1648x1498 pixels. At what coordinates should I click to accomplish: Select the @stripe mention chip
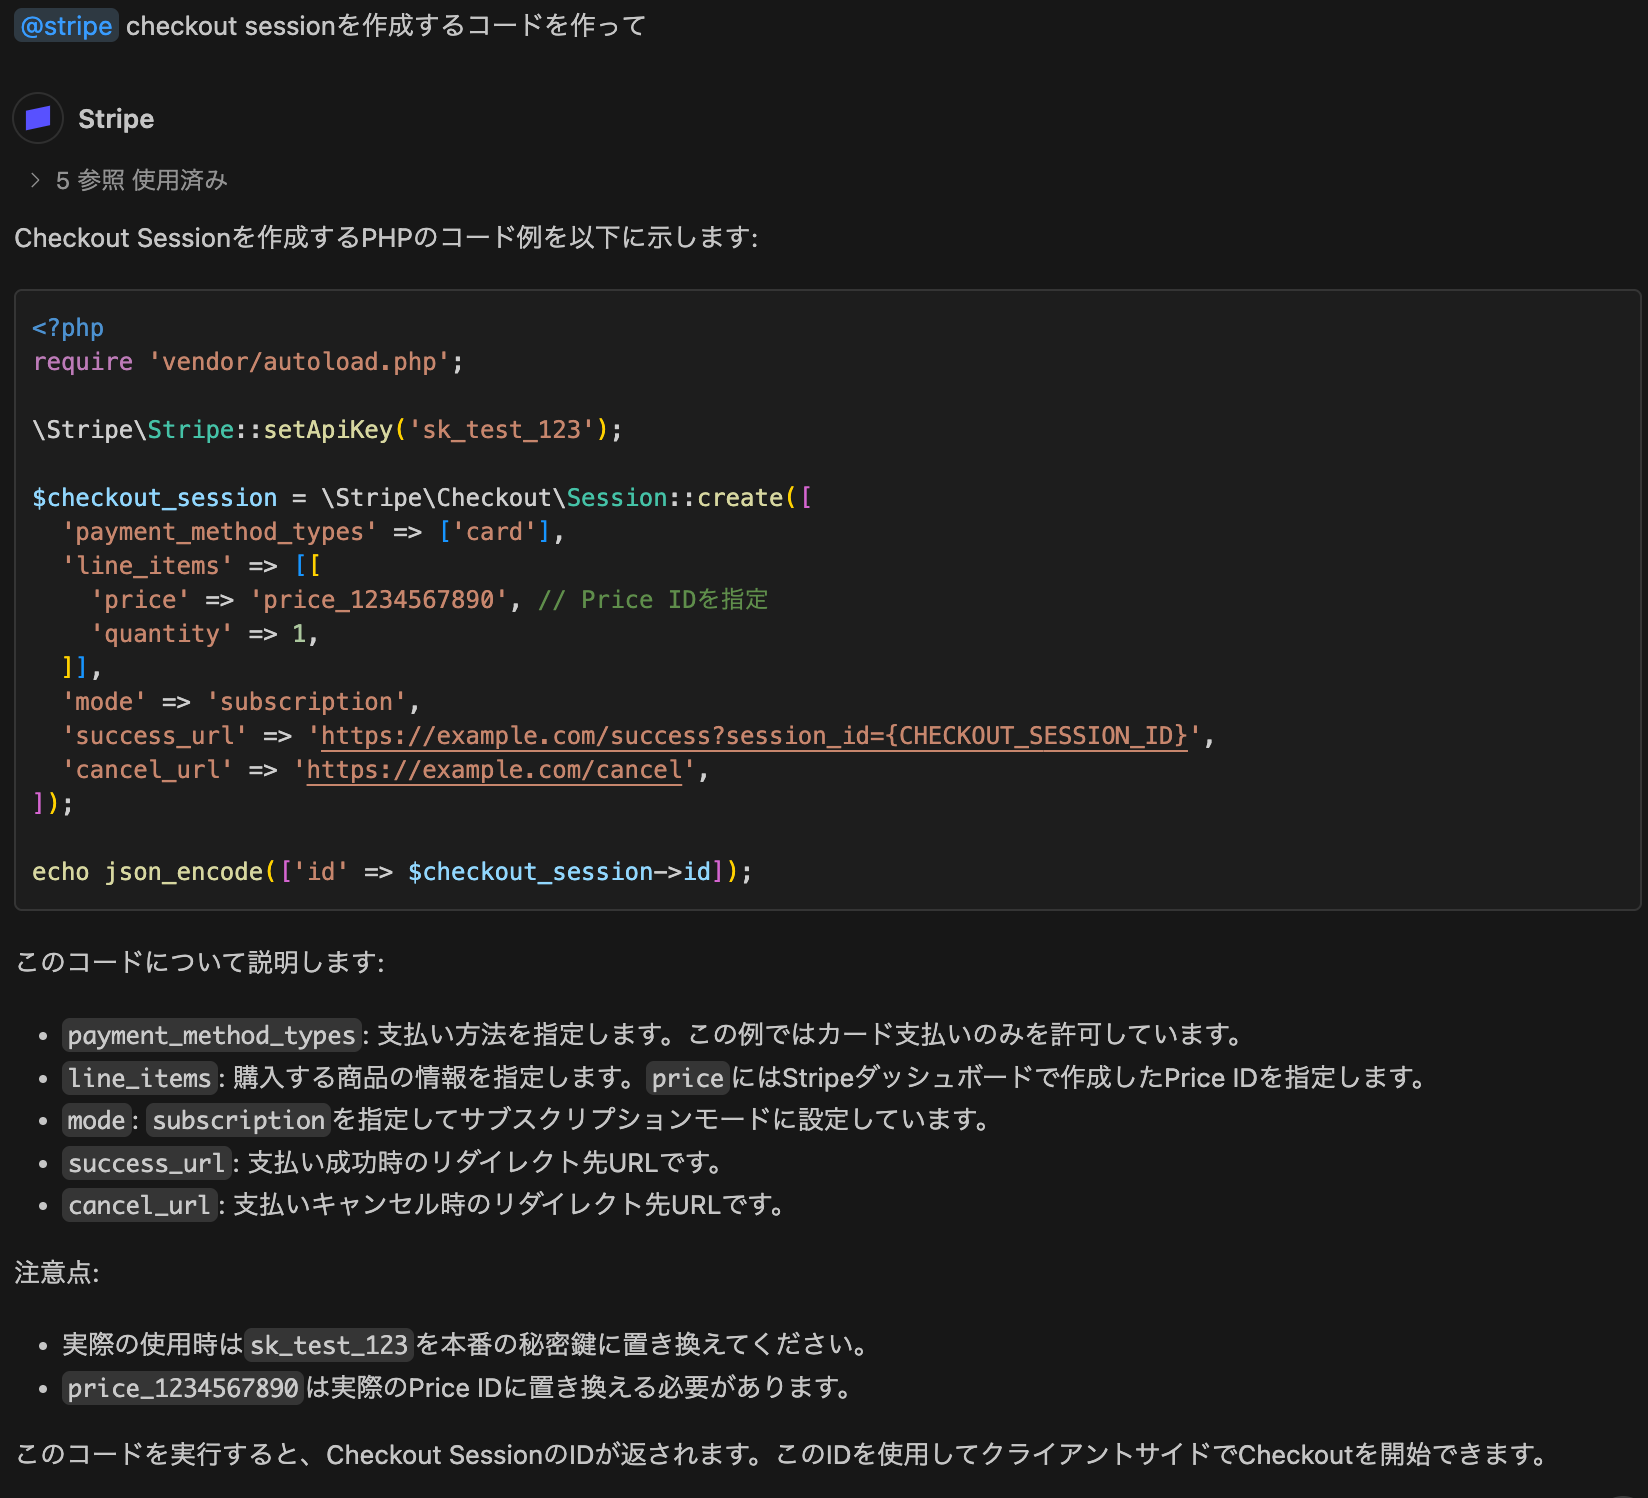(65, 25)
